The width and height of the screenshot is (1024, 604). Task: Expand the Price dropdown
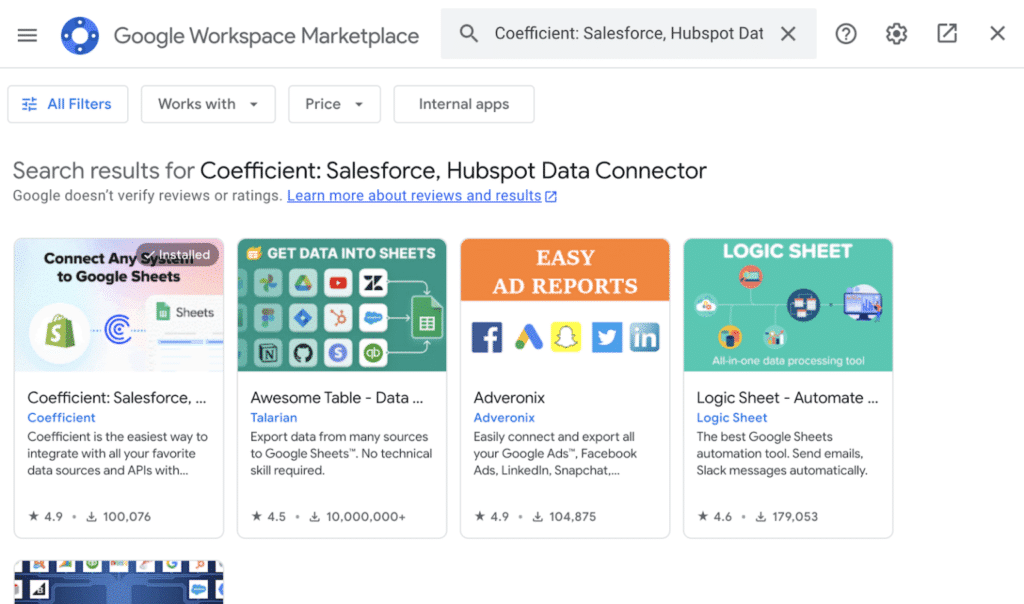pos(334,104)
